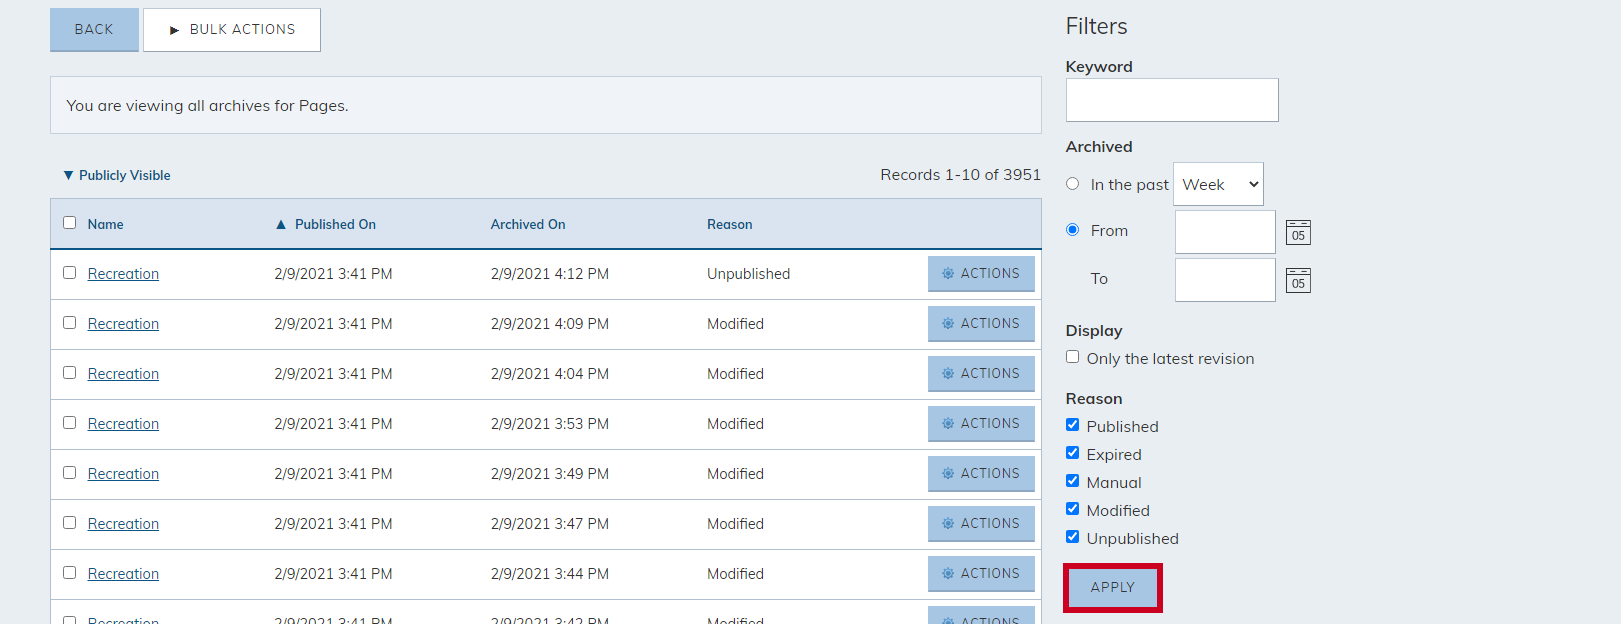This screenshot has width=1621, height=624.
Task: Check the row archived at 4:04 PM
Action: (x=69, y=373)
